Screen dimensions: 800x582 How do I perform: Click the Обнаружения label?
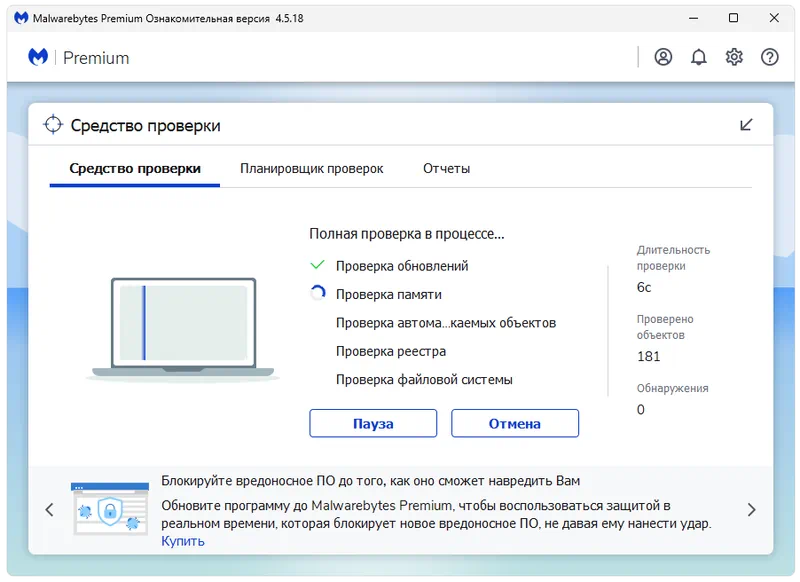(672, 388)
